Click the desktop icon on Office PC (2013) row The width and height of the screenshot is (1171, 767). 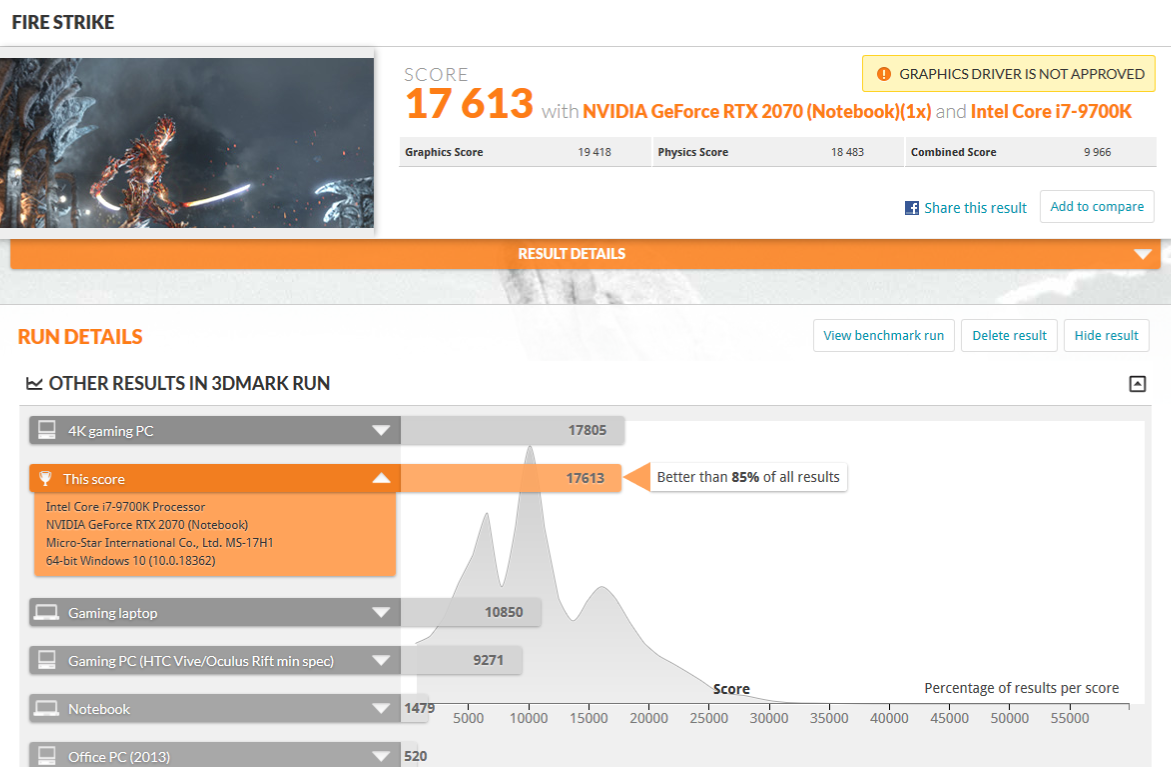click(x=47, y=755)
